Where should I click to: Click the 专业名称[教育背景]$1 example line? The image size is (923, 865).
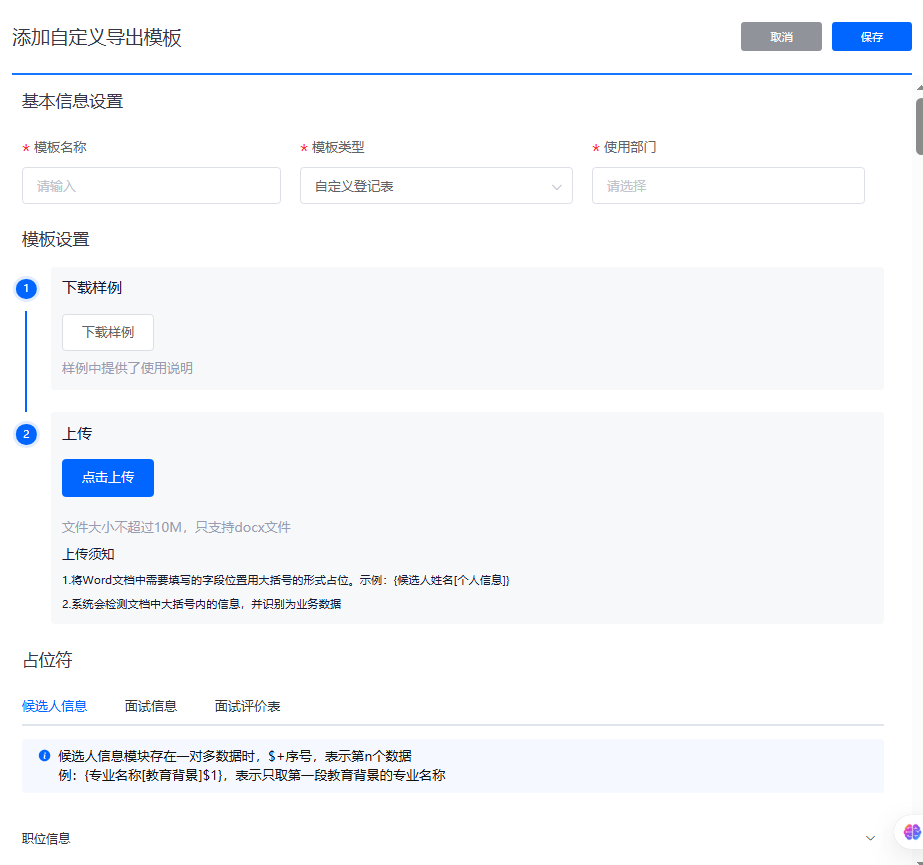tap(251, 775)
